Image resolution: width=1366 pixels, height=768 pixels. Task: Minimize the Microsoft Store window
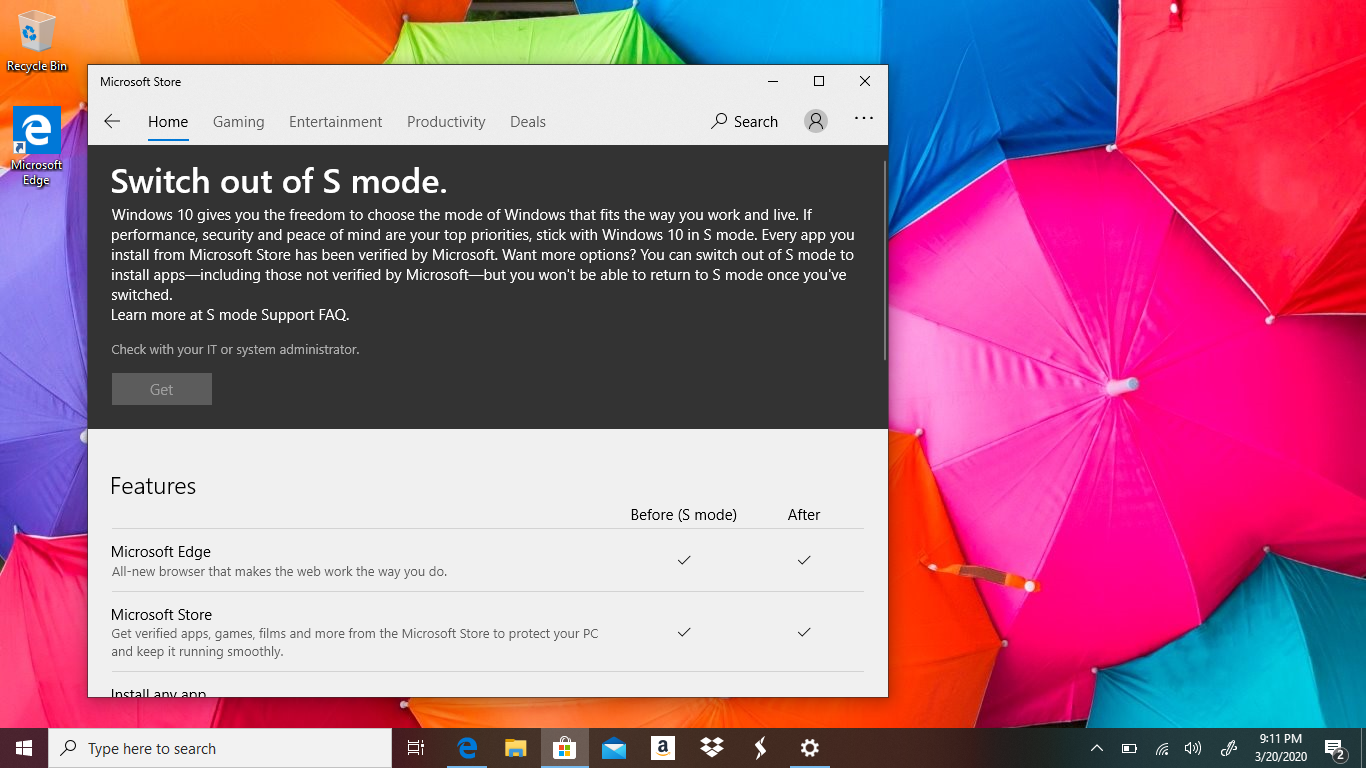(773, 81)
